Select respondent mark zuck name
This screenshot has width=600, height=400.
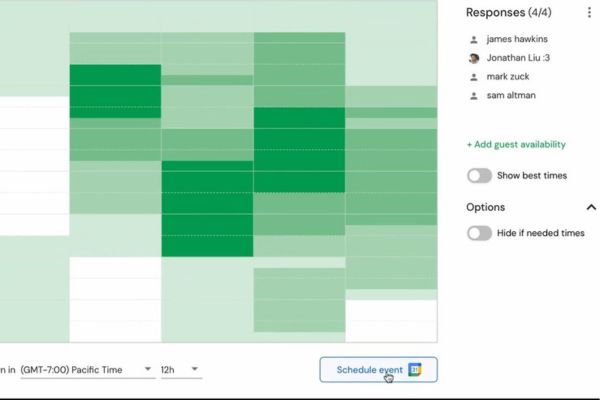click(508, 77)
